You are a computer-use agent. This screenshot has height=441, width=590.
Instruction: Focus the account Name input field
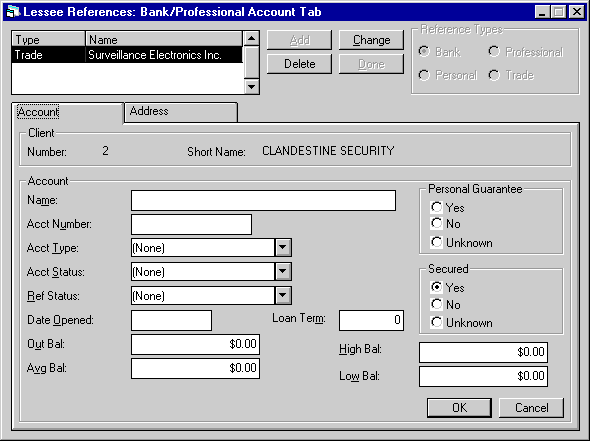pos(263,200)
